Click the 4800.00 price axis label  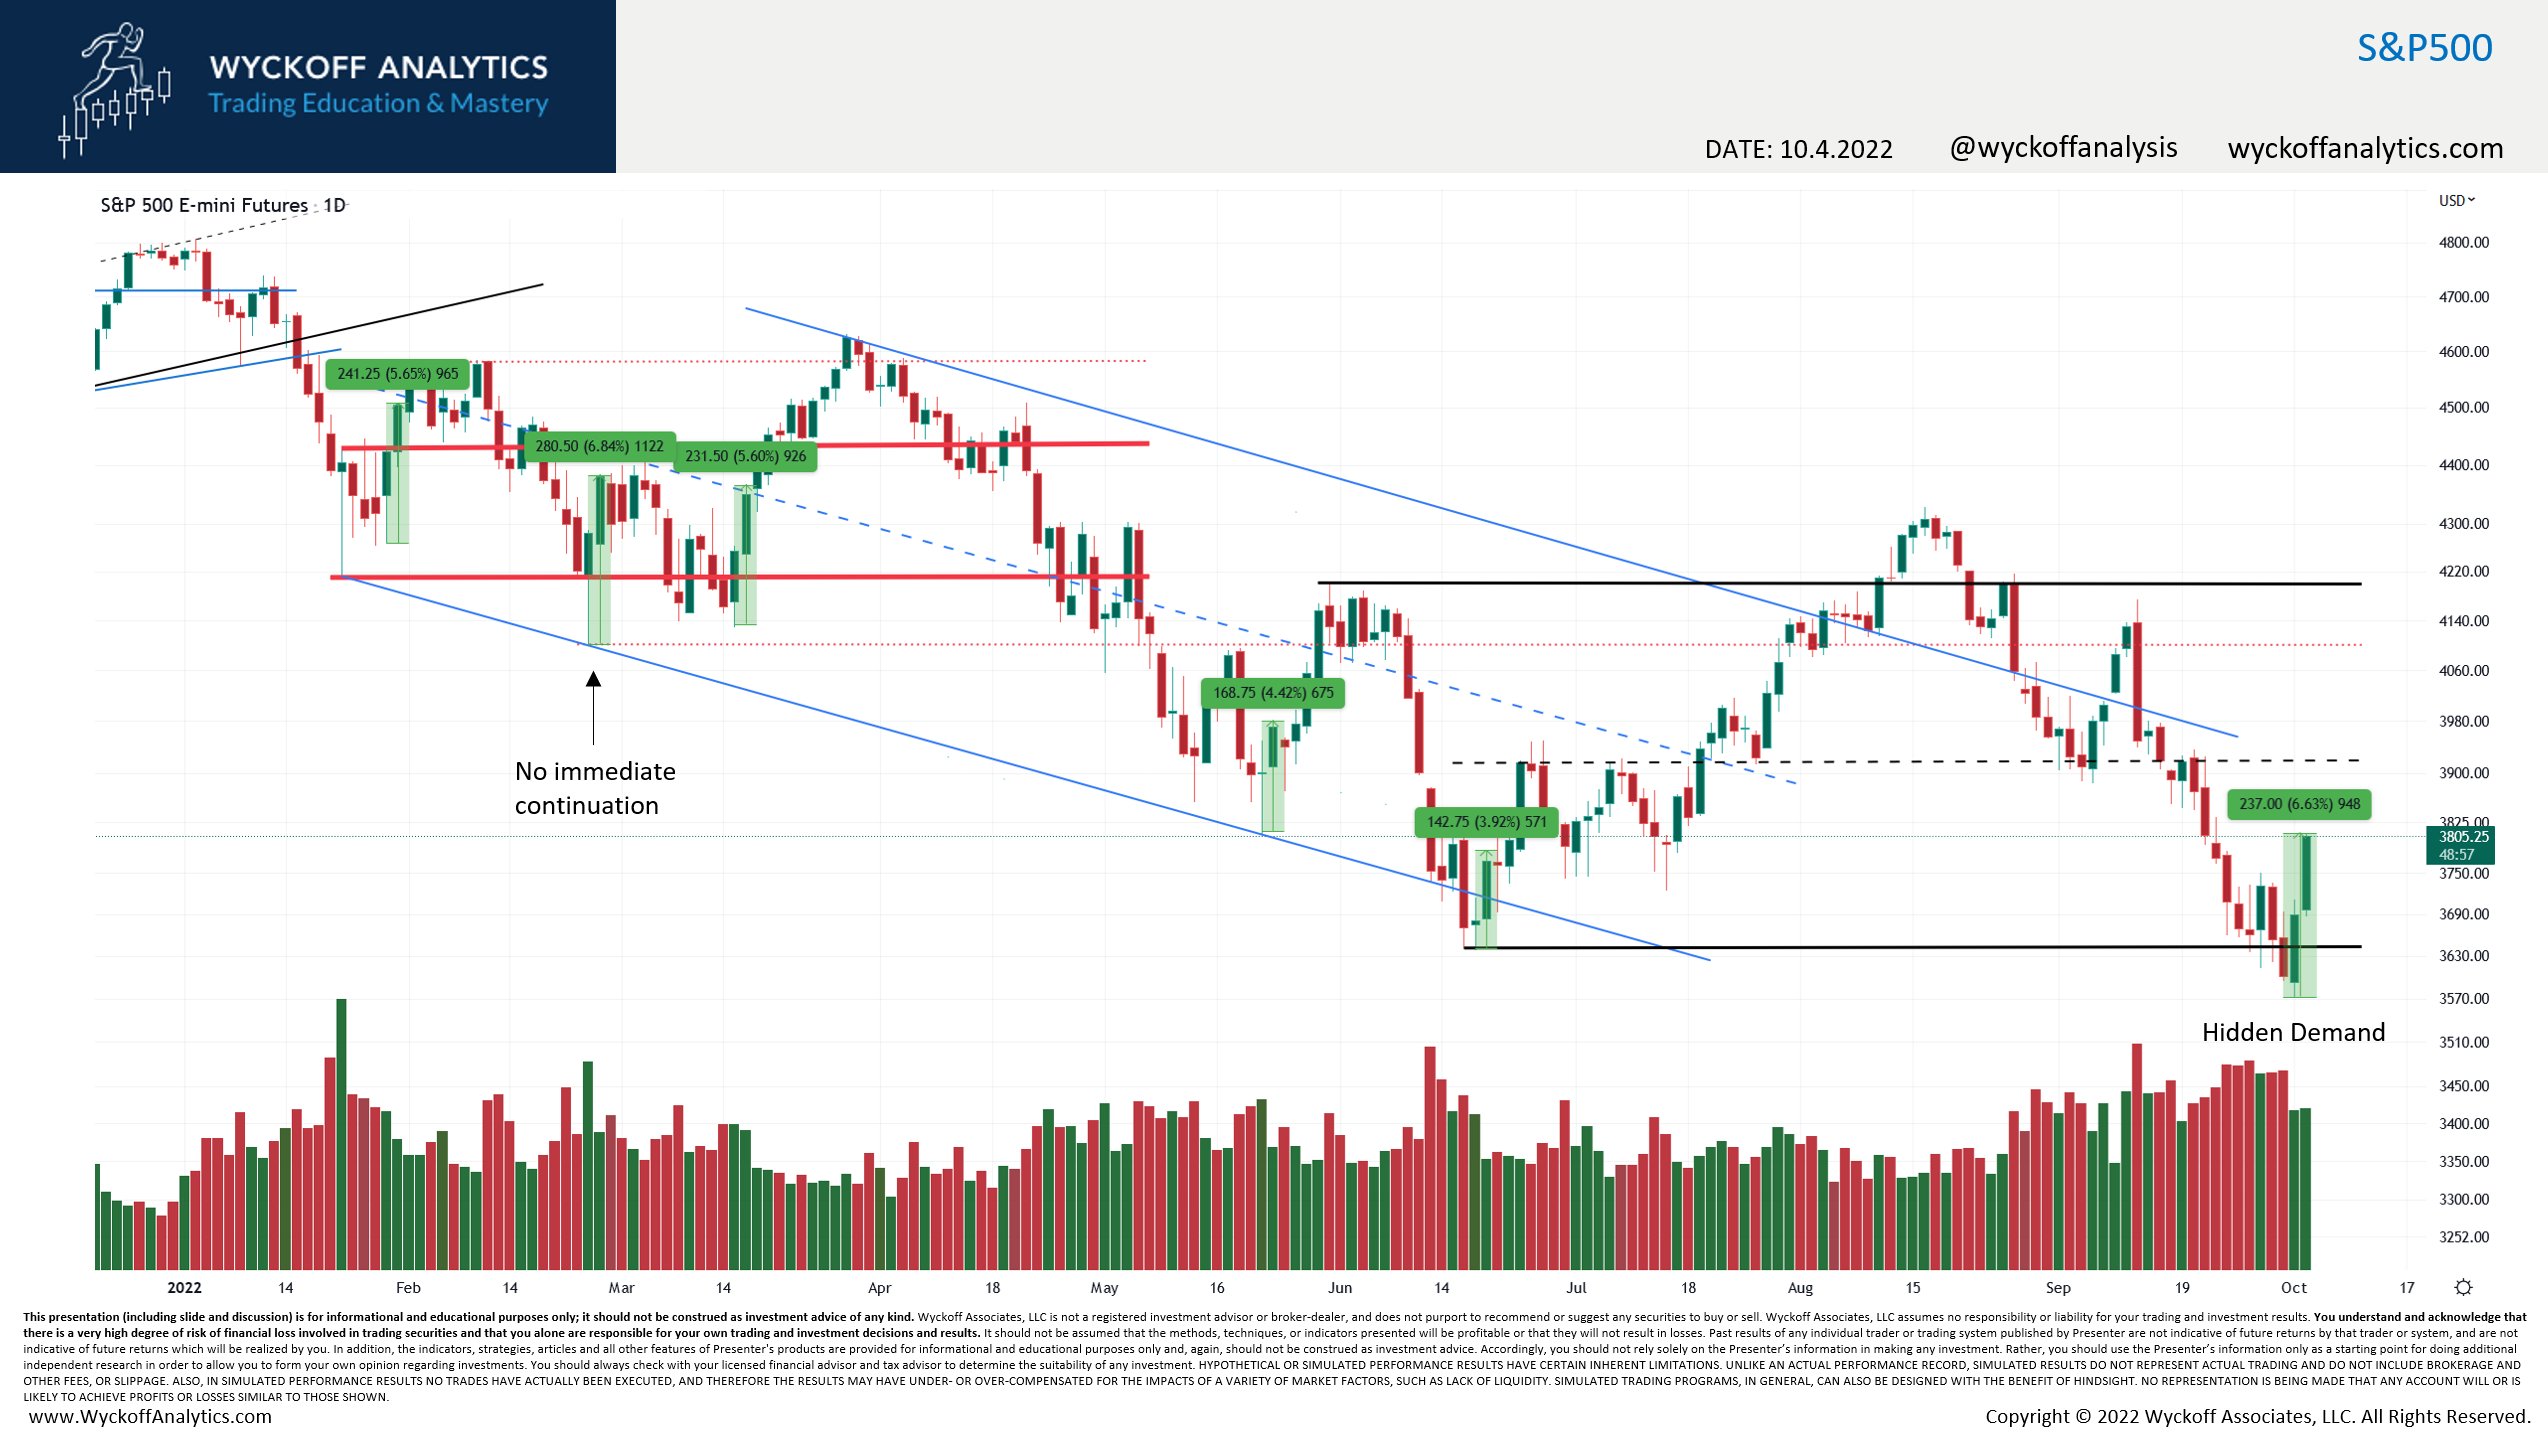click(2463, 242)
